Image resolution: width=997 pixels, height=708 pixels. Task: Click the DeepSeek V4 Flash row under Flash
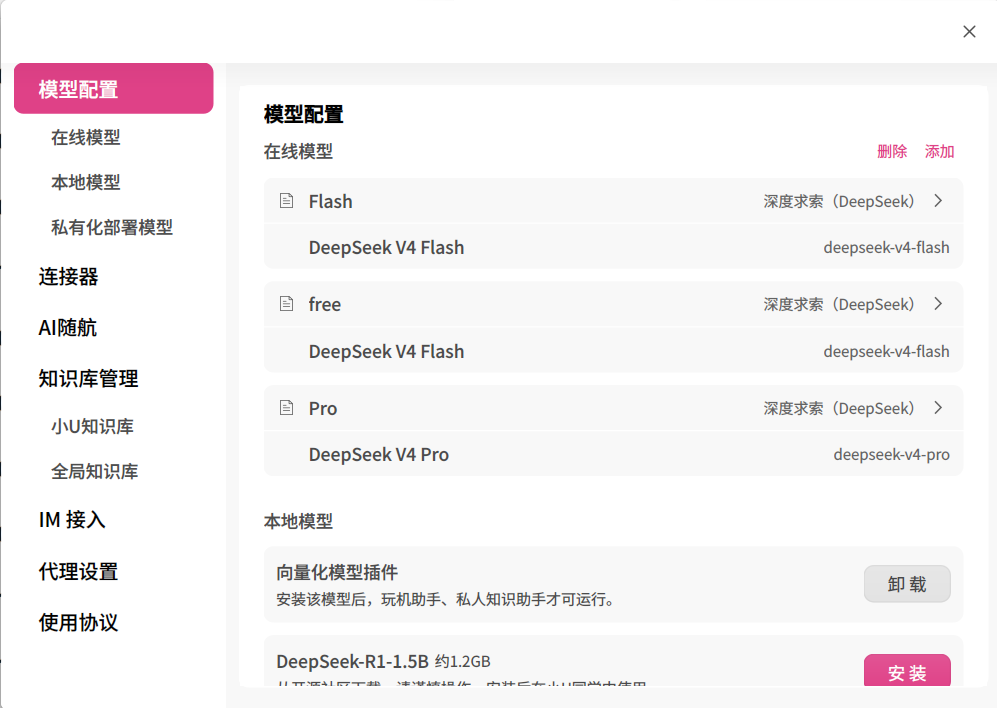(614, 247)
